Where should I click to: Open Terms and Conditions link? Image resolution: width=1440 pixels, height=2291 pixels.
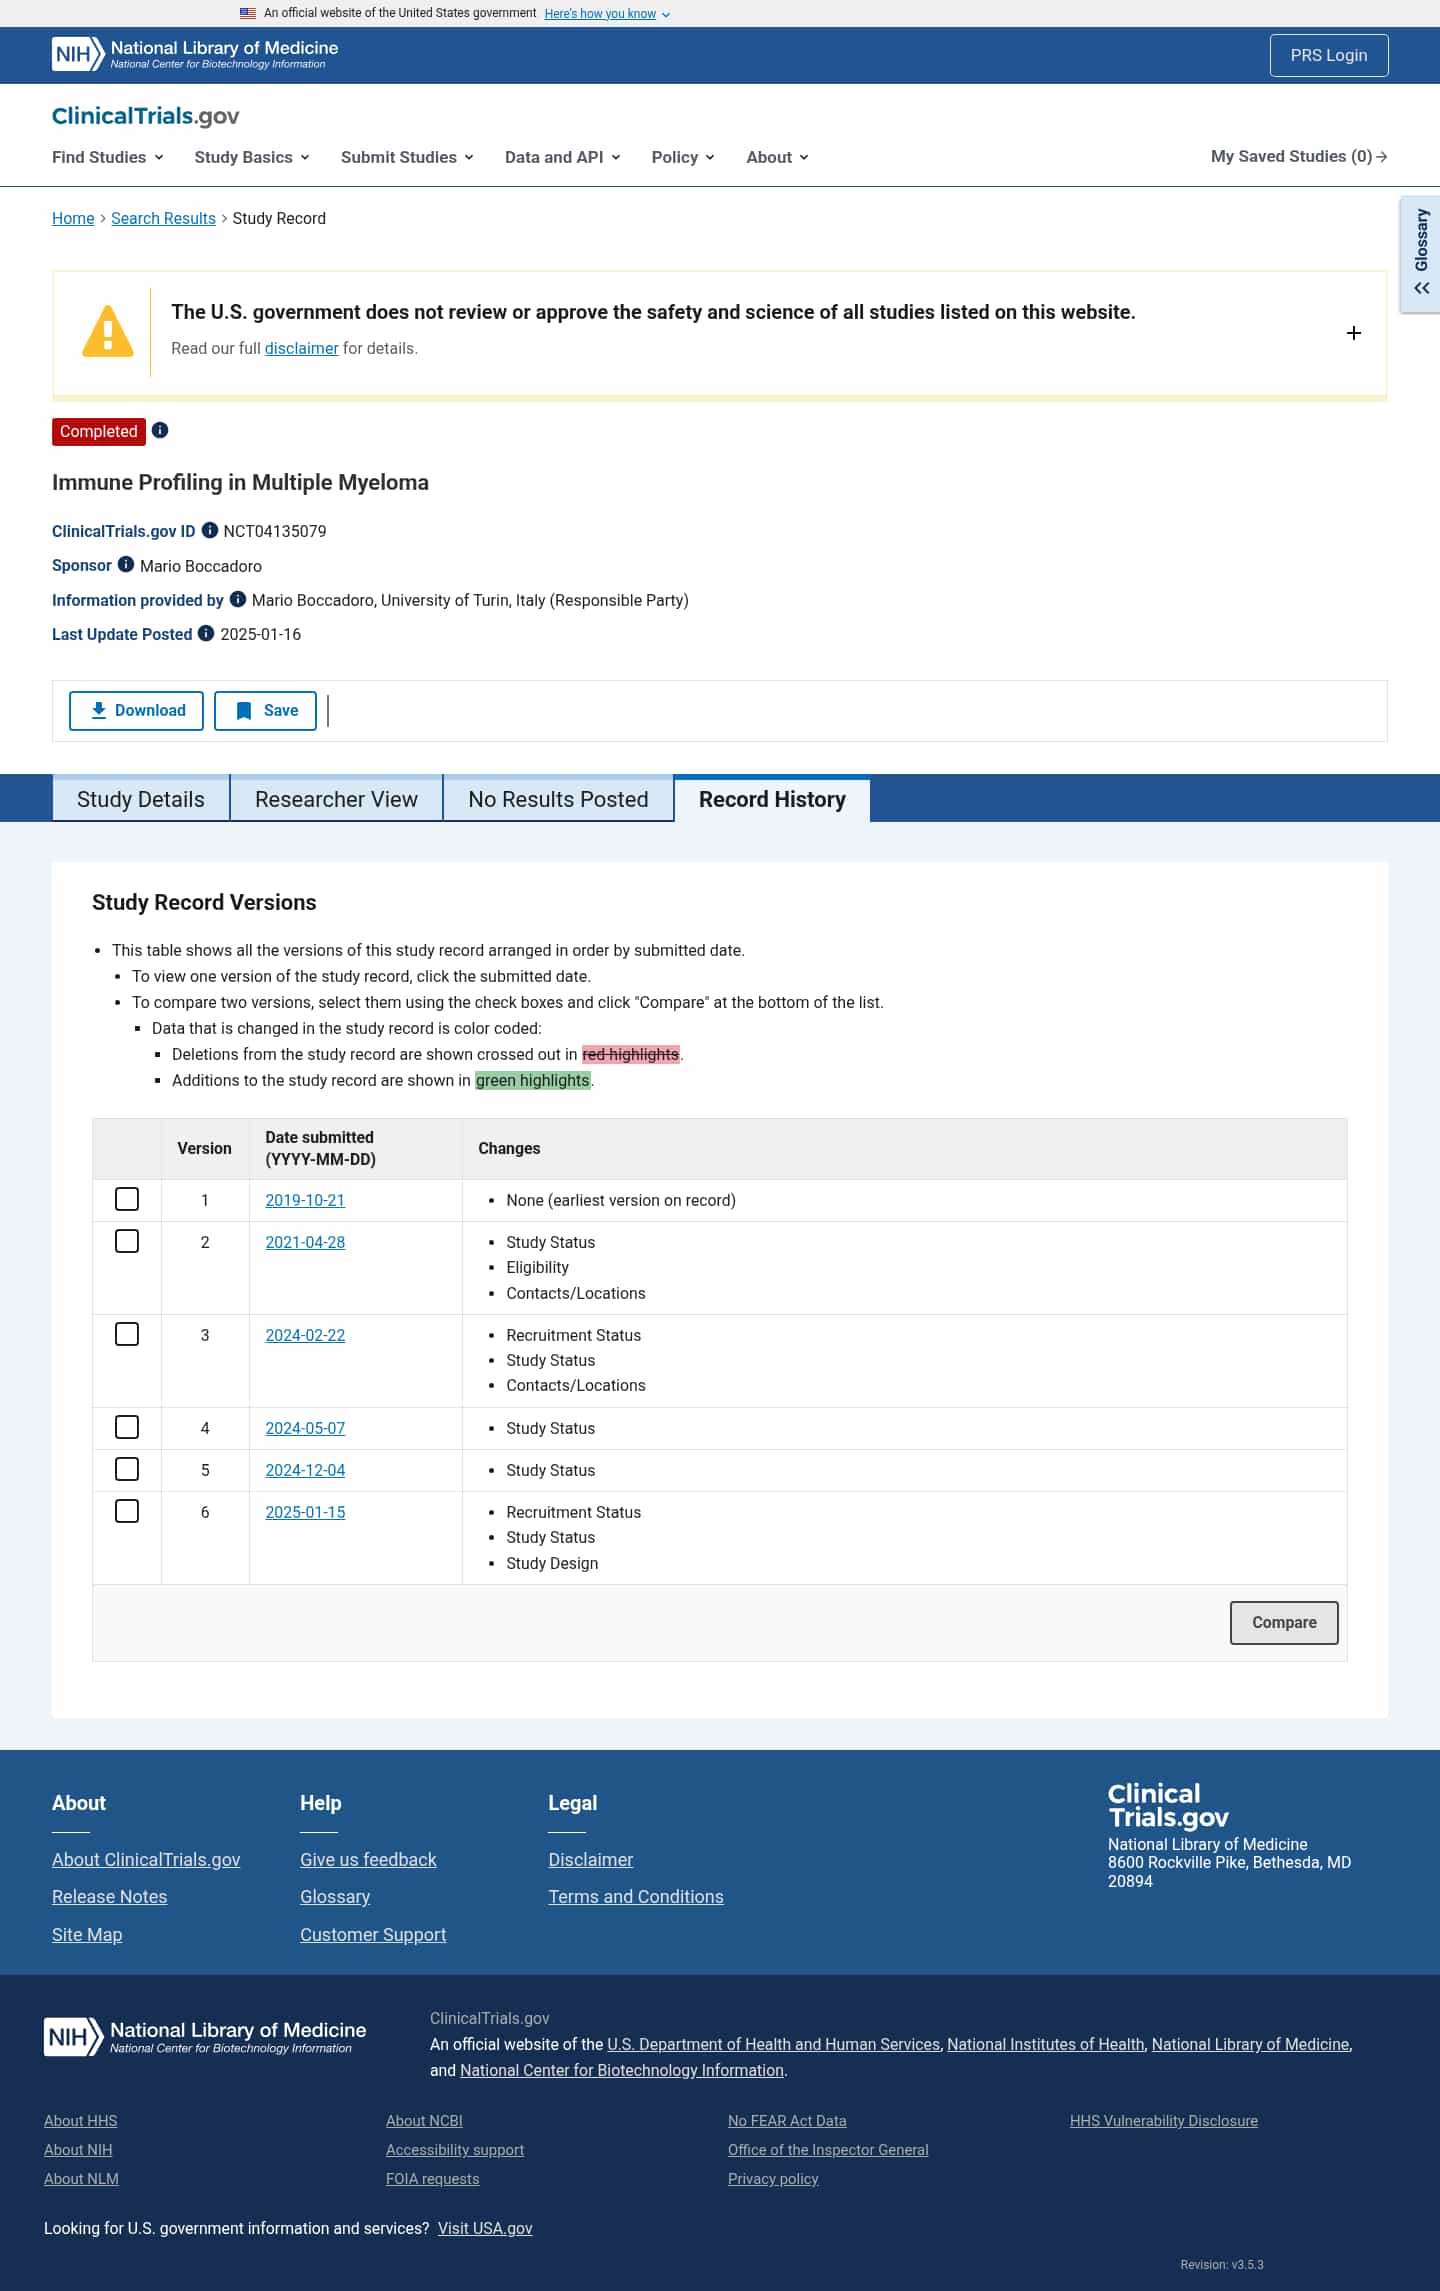pos(636,1896)
